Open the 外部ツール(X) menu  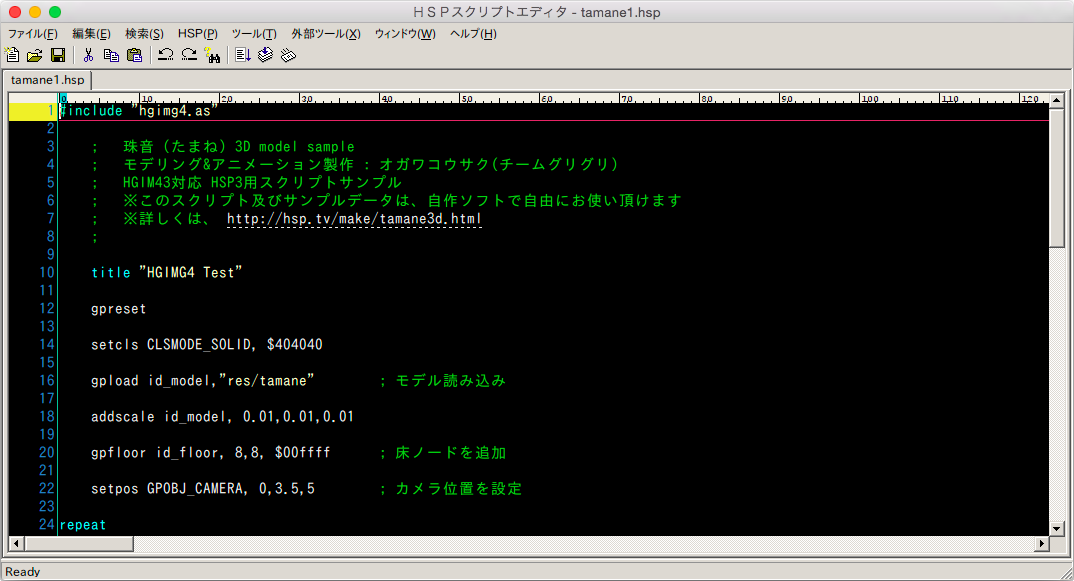[x=326, y=34]
